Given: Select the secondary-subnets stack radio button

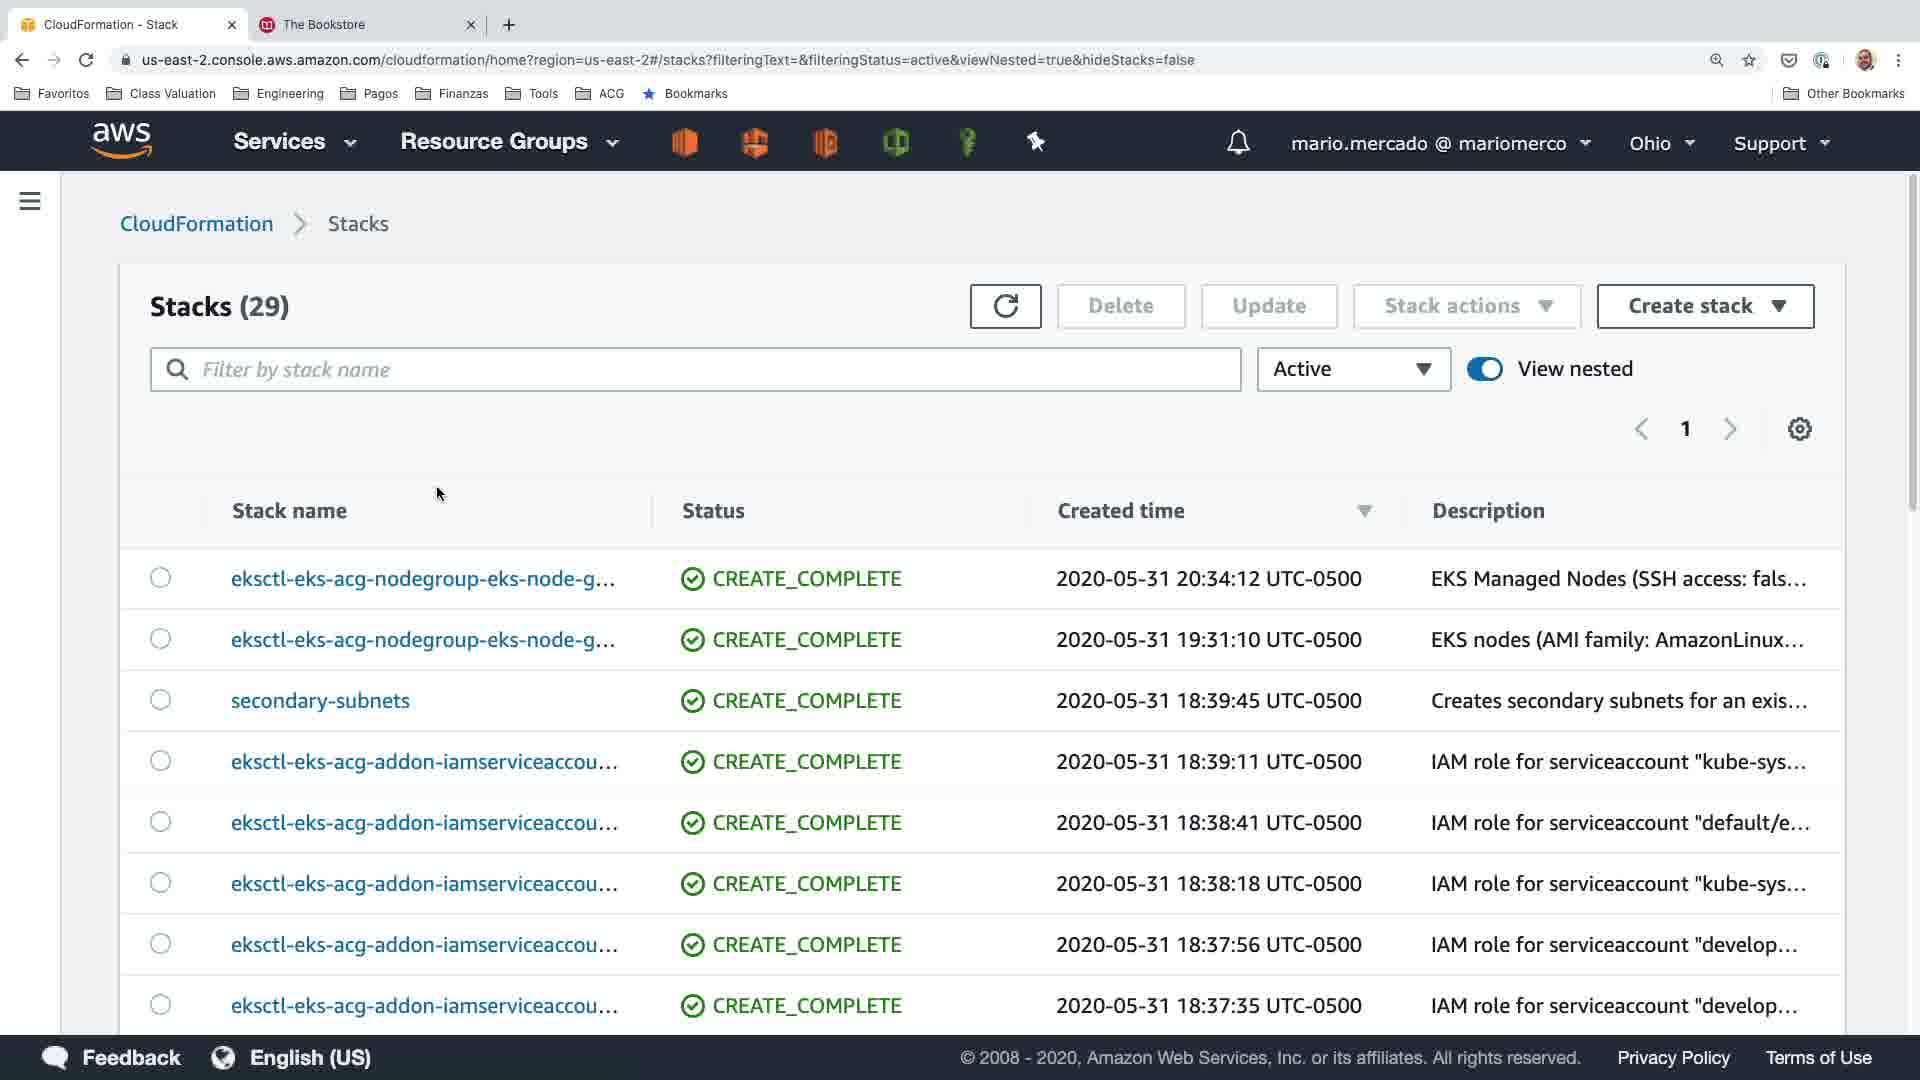Looking at the screenshot, I should click(x=160, y=700).
